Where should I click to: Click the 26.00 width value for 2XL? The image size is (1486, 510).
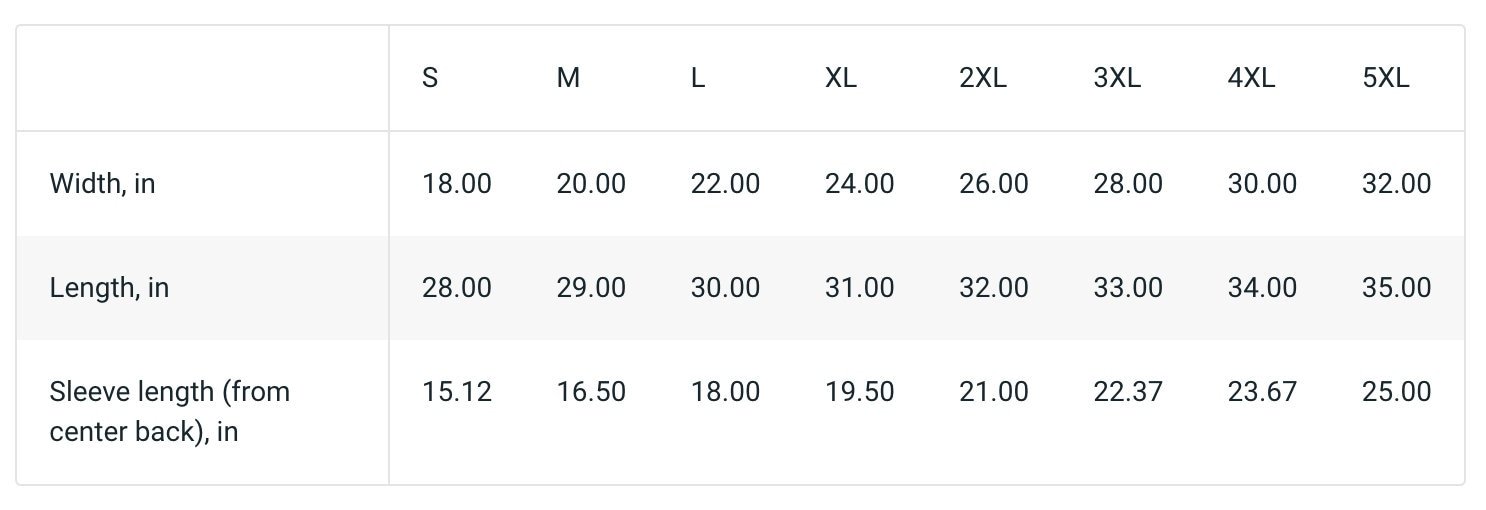click(x=994, y=184)
